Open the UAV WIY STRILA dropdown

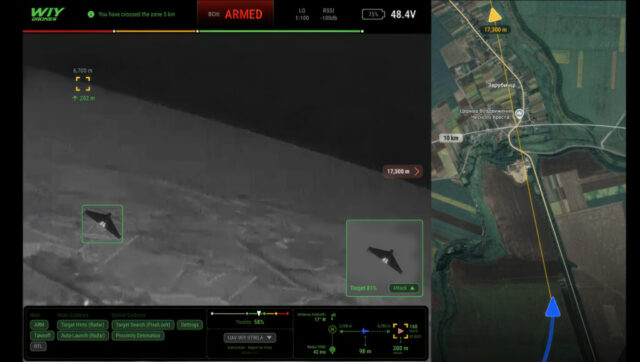coord(250,338)
